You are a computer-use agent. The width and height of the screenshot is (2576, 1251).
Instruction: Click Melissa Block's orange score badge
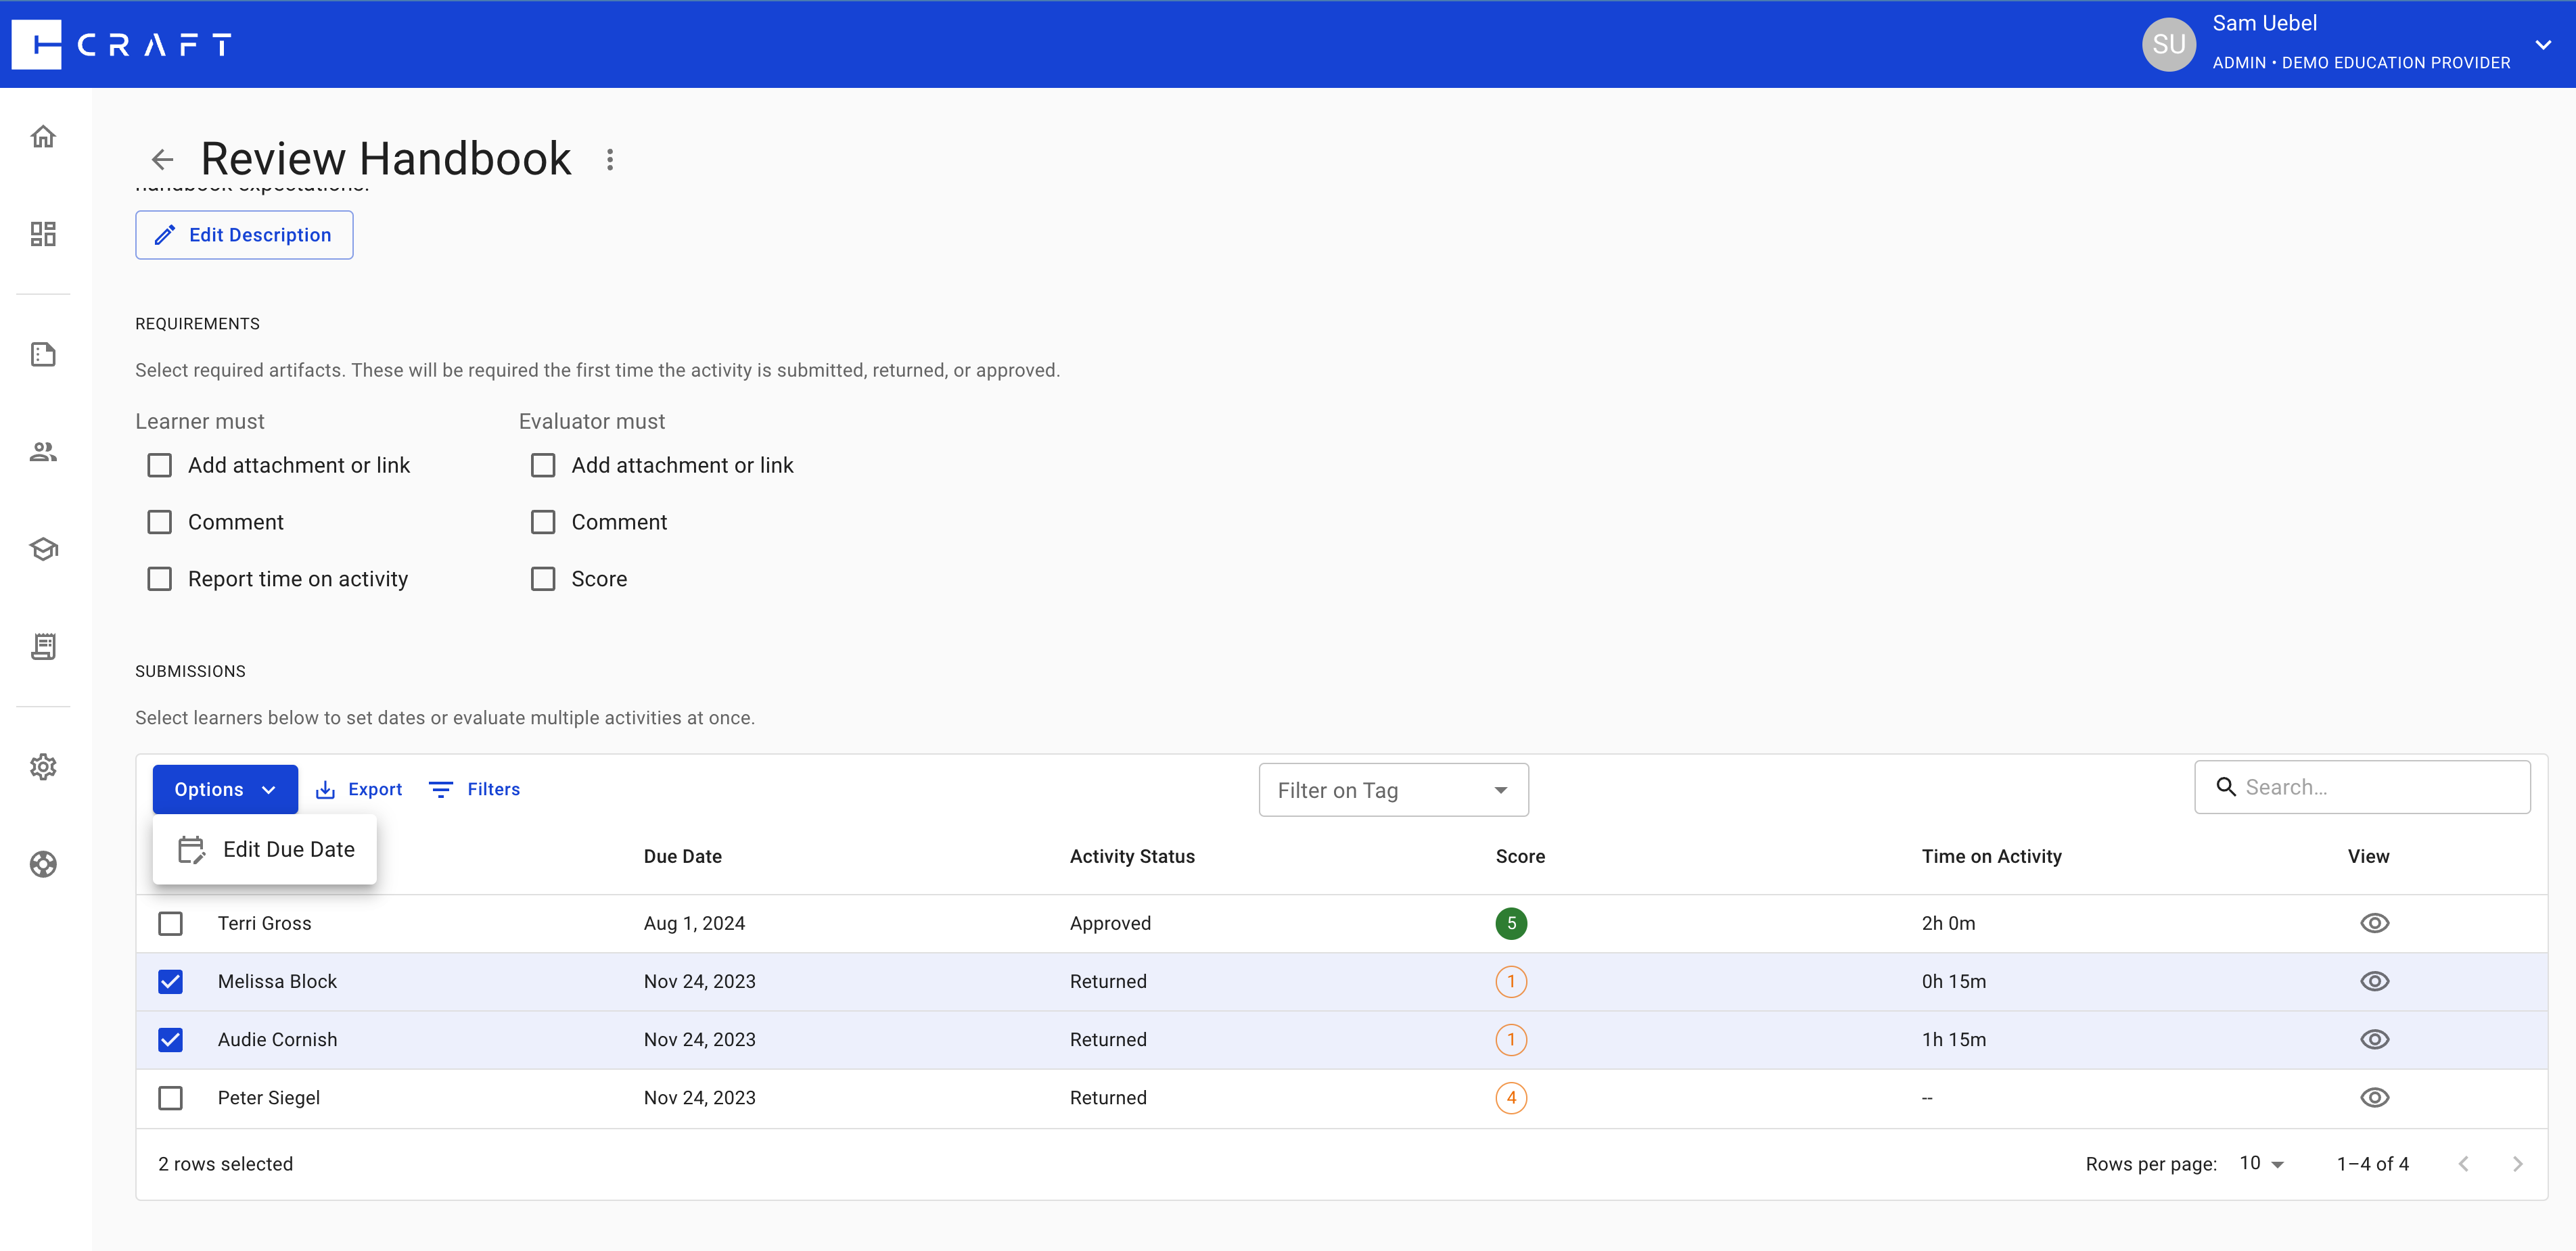pos(1511,981)
